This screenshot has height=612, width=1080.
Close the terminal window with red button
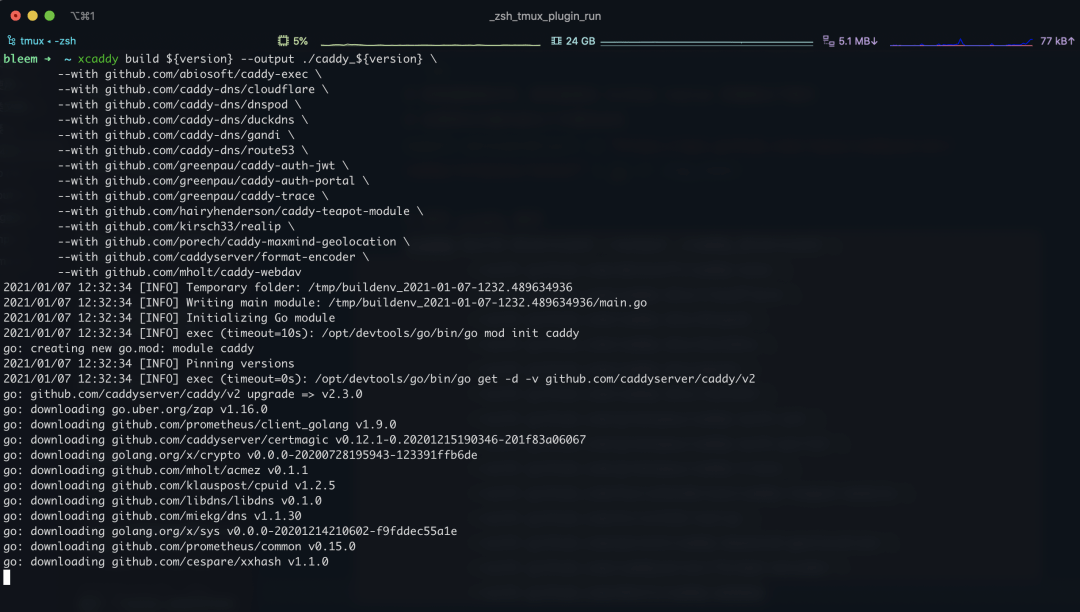point(16,15)
